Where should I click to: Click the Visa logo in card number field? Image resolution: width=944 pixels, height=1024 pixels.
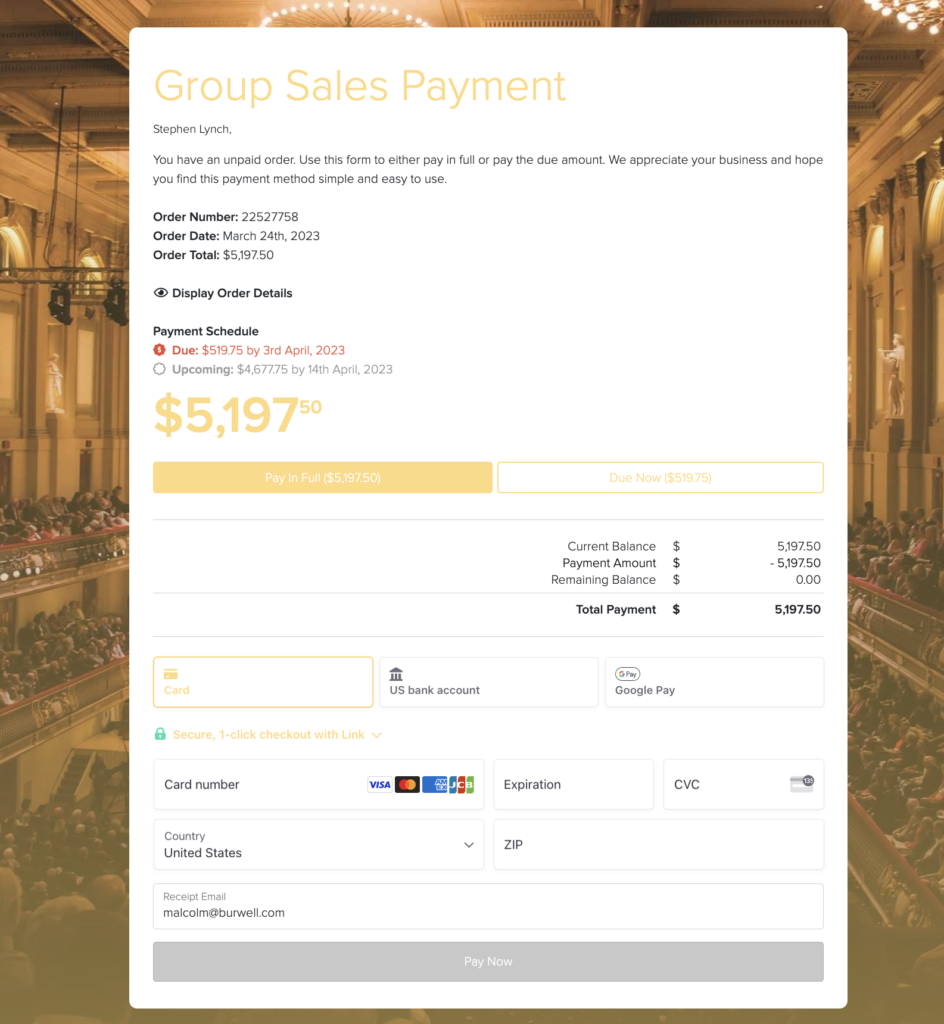click(379, 784)
